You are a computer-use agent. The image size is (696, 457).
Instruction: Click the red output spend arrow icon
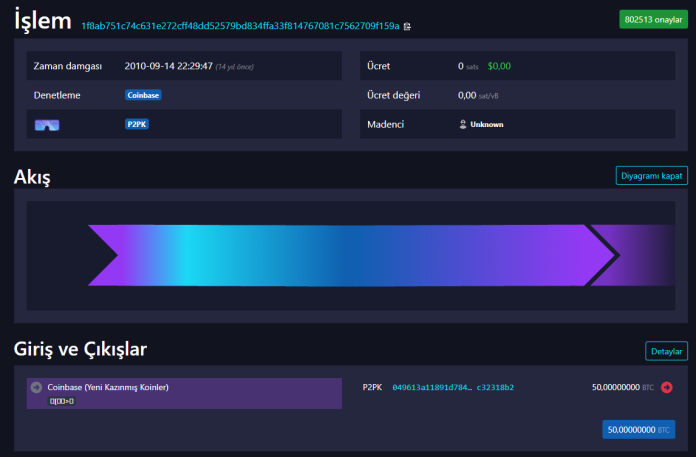pos(667,387)
